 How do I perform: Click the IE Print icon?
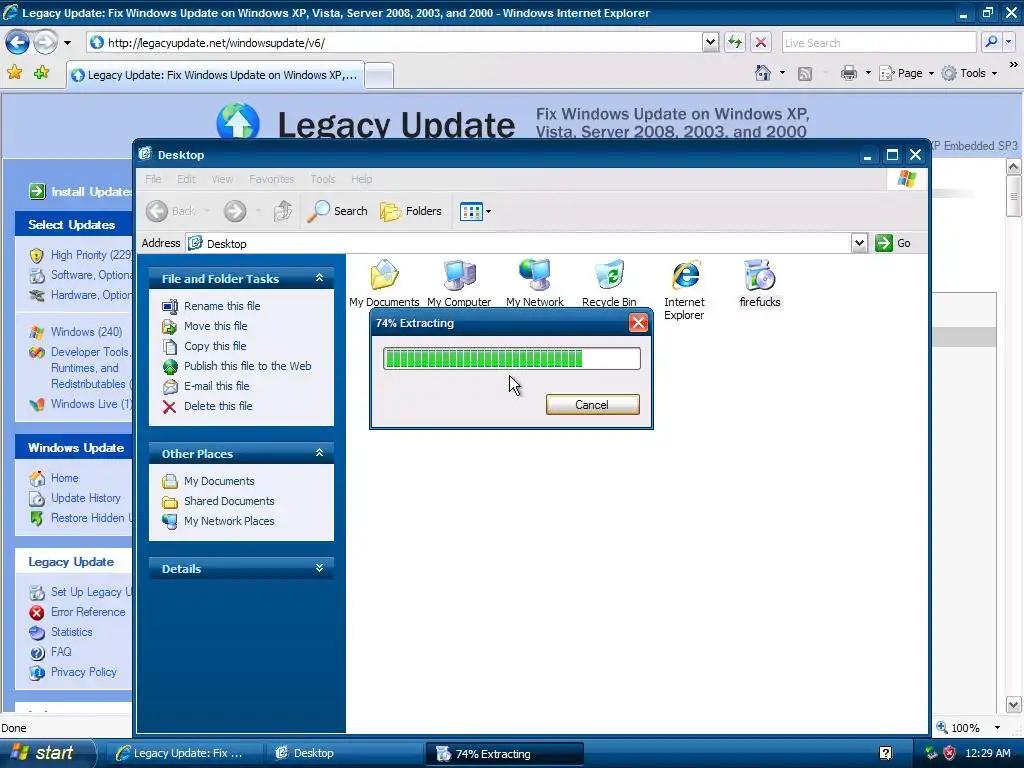[848, 73]
